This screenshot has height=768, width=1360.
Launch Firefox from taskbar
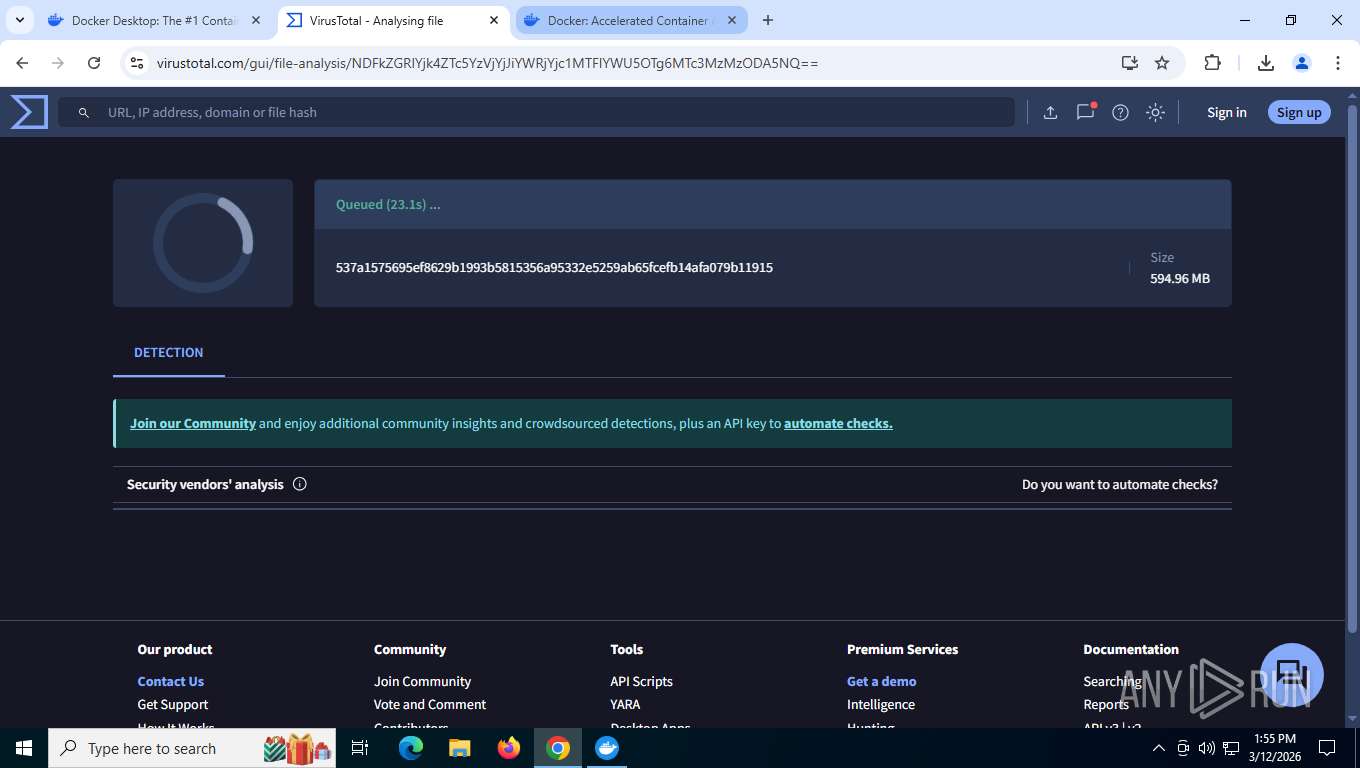pos(509,748)
